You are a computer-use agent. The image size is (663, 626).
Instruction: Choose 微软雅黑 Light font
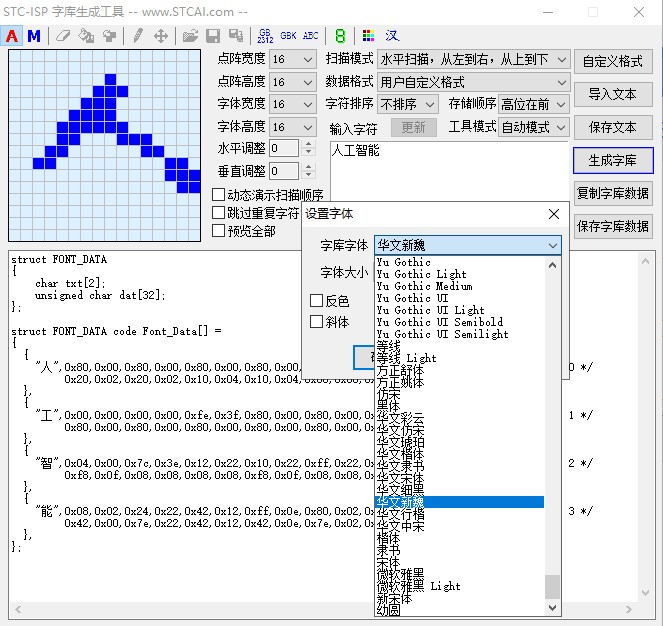[x=459, y=586]
